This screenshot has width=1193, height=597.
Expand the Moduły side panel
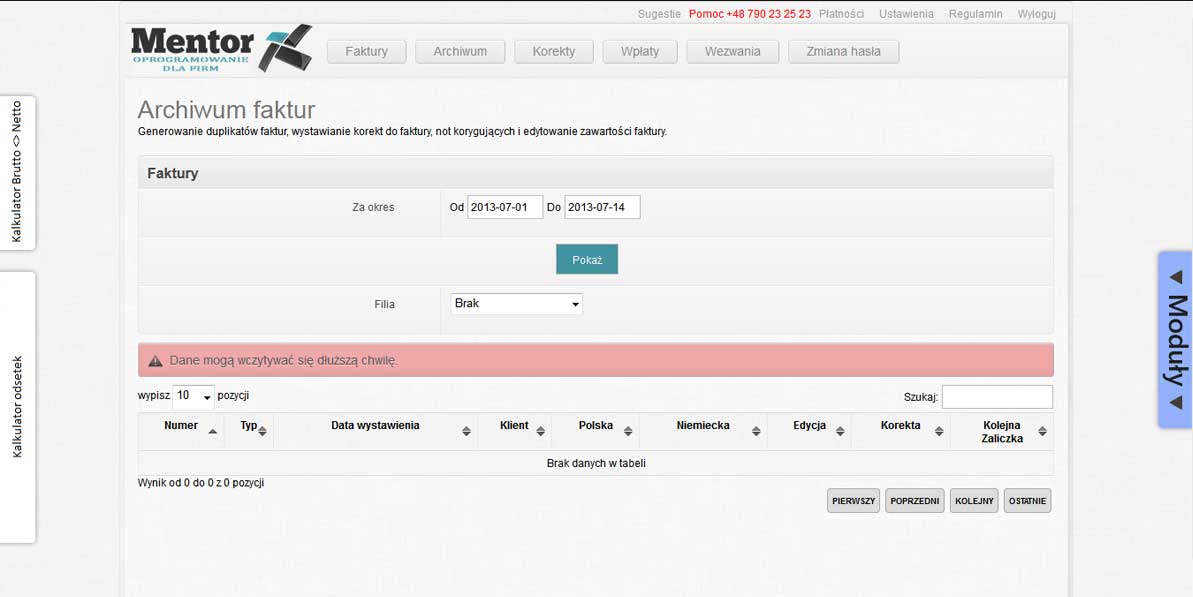(x=1175, y=340)
